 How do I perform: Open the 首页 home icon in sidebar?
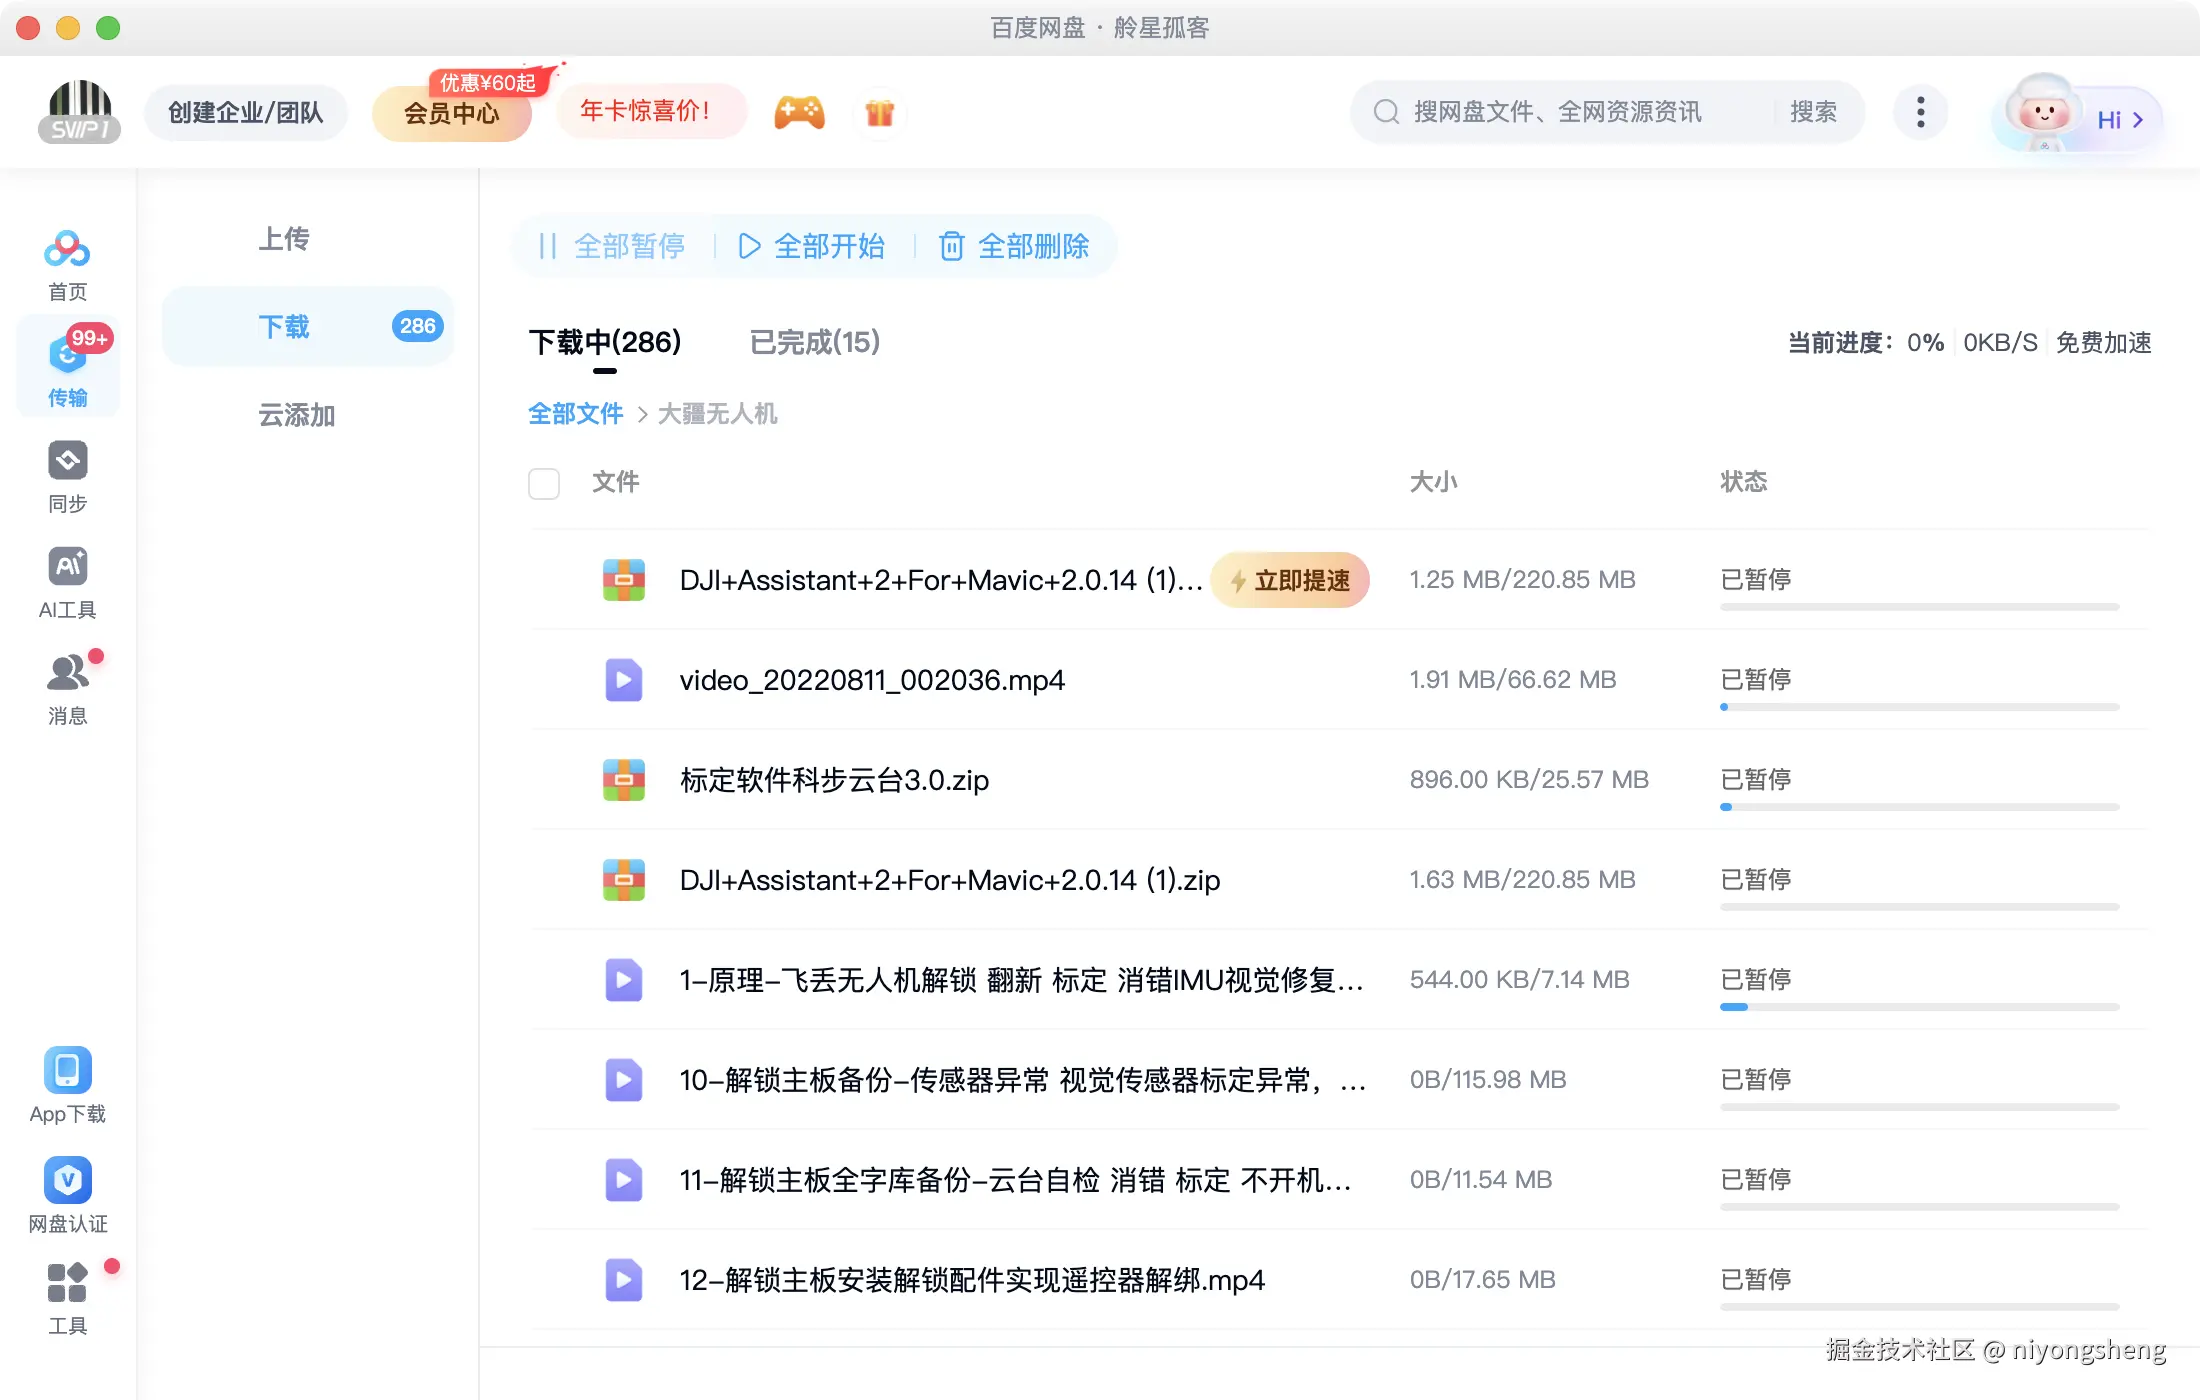tap(67, 250)
